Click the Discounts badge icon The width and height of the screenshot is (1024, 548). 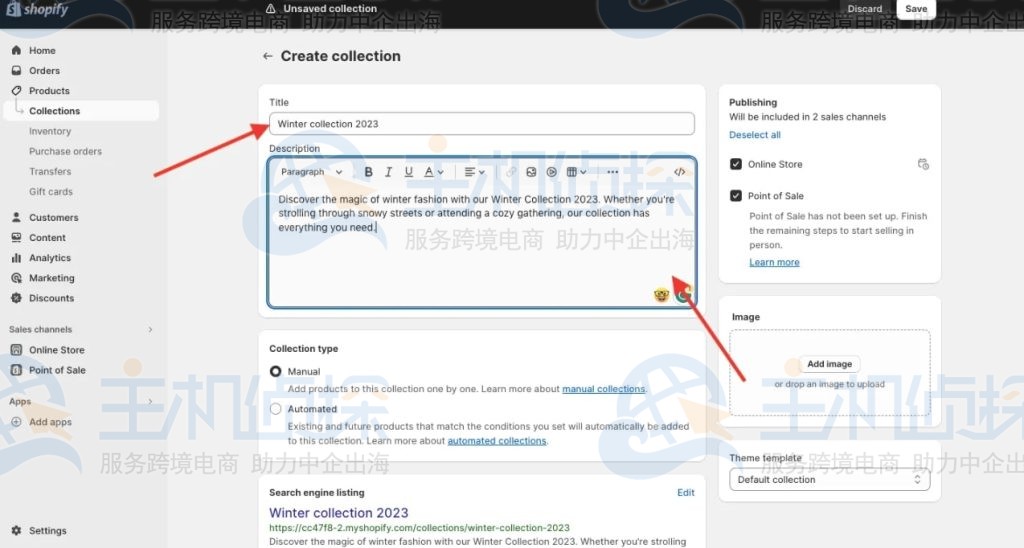click(16, 298)
